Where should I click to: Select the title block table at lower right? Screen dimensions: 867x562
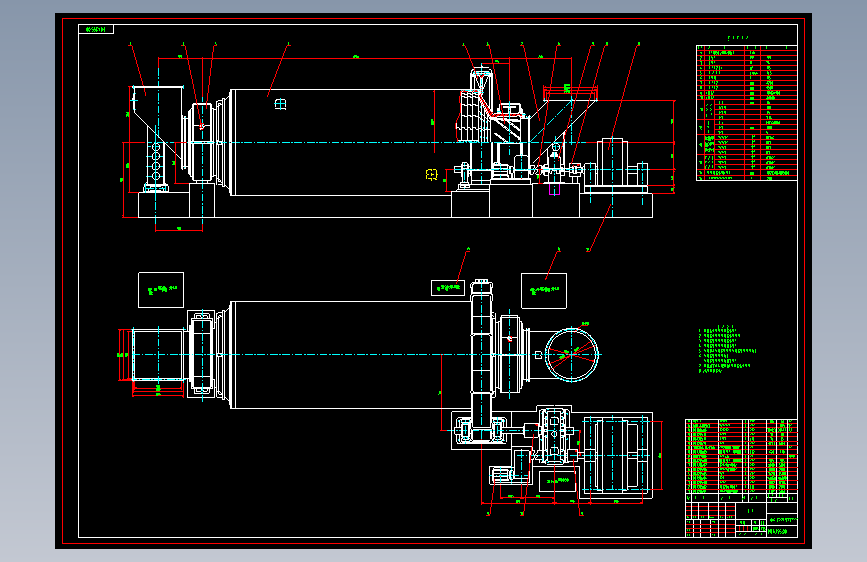(741, 478)
